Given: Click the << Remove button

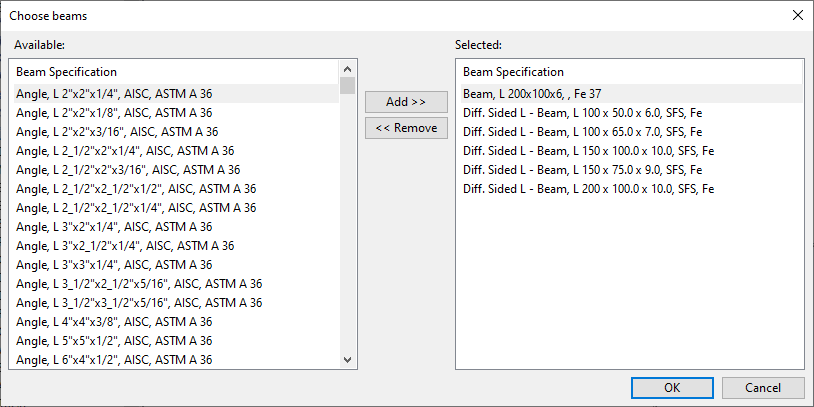Looking at the screenshot, I should (406, 128).
